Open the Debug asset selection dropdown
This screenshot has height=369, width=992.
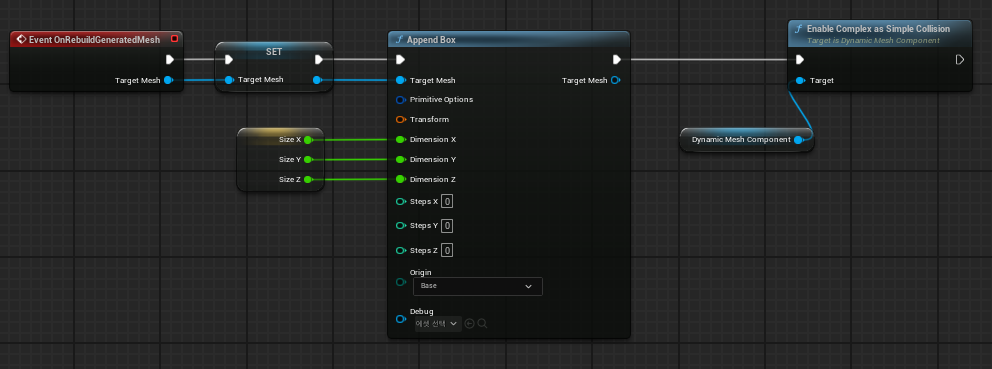438,323
